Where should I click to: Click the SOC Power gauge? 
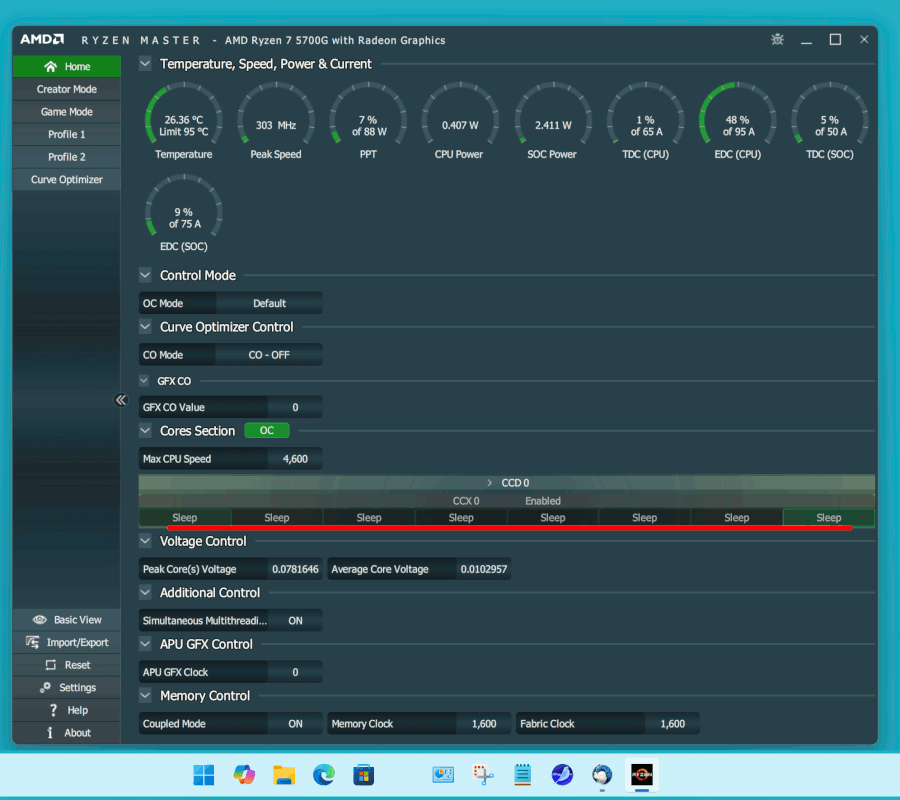pos(553,122)
